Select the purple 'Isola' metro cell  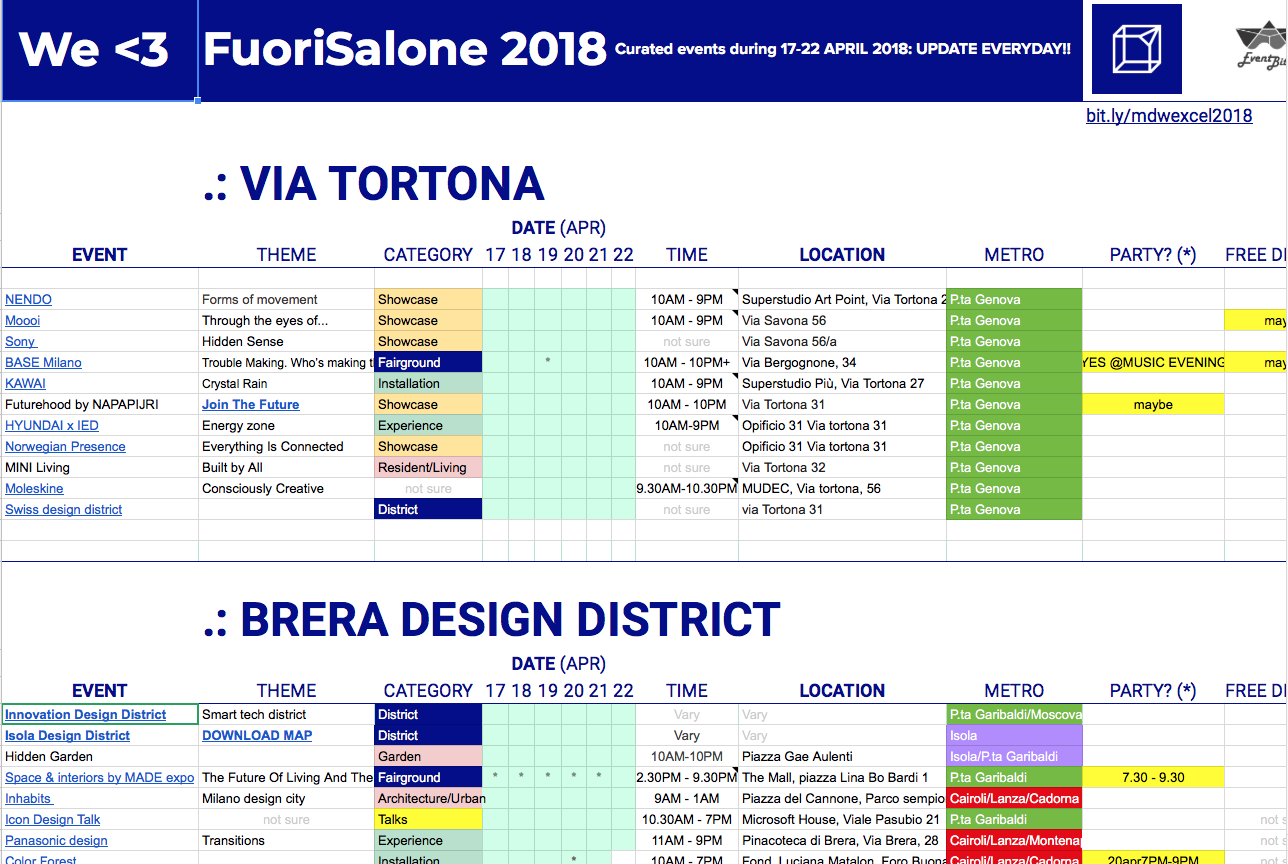point(1014,735)
